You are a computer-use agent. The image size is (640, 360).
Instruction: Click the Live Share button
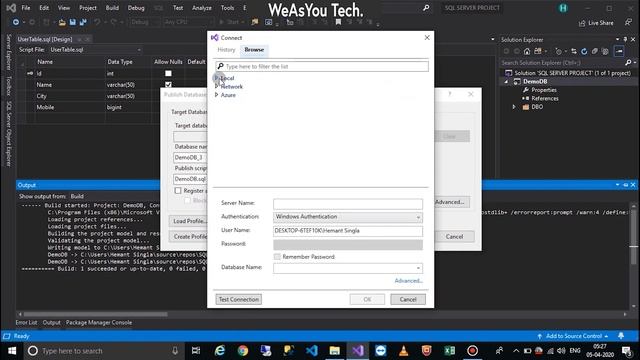[596, 23]
